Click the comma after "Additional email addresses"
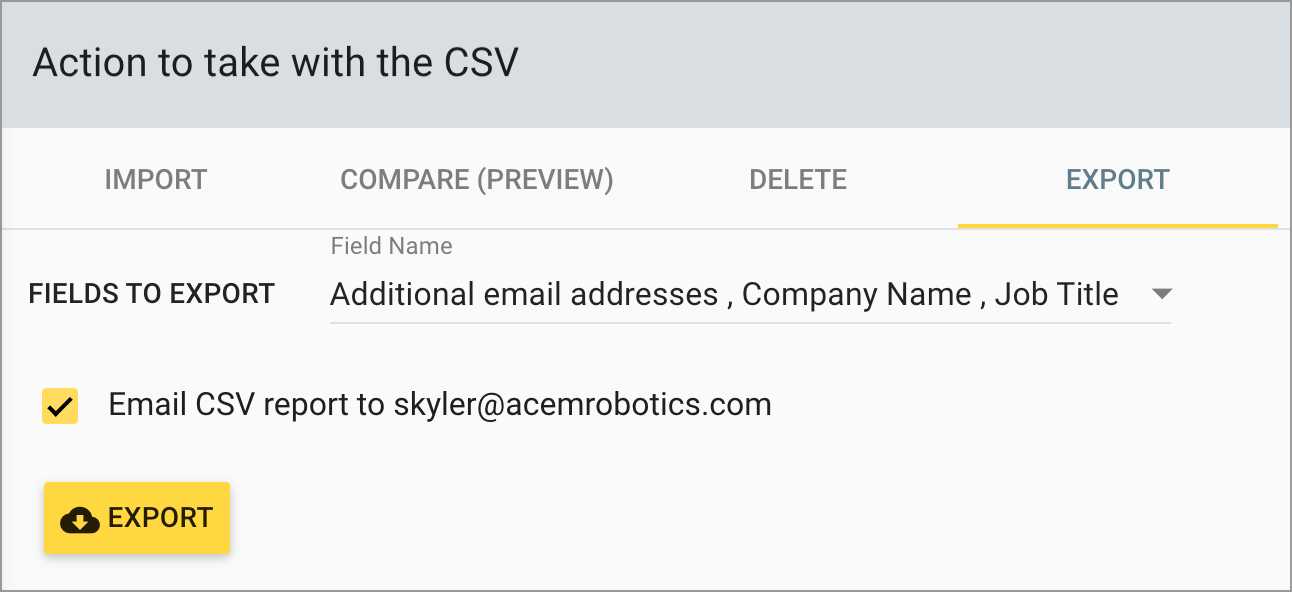 coord(730,297)
